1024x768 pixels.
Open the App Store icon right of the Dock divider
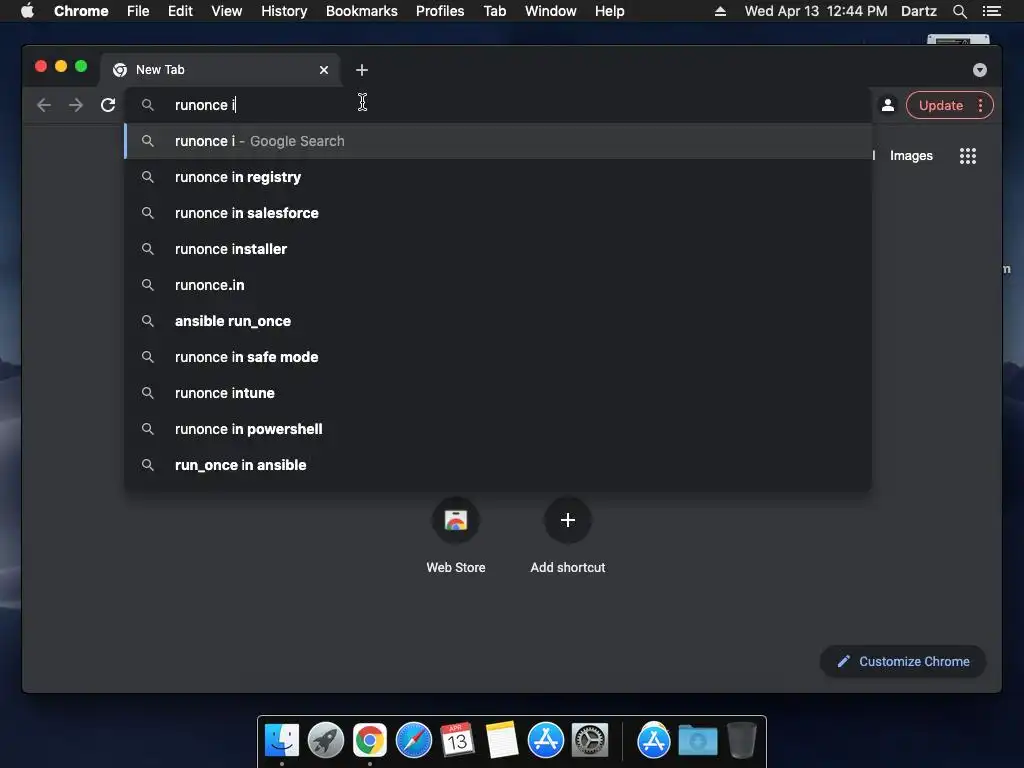coord(654,741)
